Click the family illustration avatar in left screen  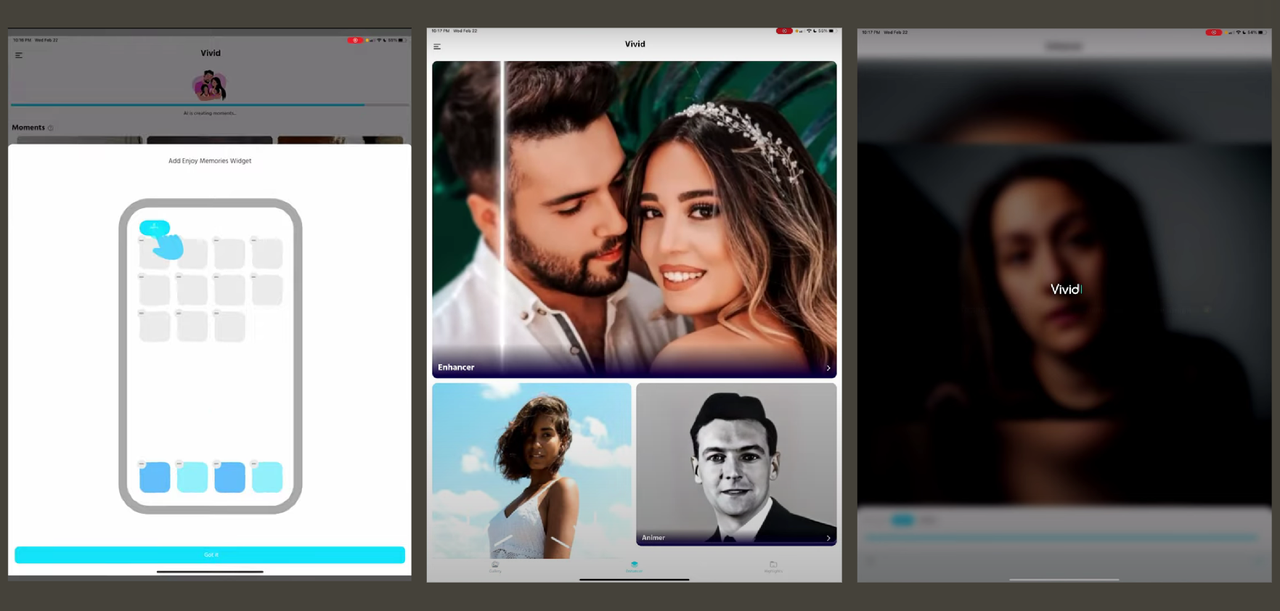click(209, 86)
